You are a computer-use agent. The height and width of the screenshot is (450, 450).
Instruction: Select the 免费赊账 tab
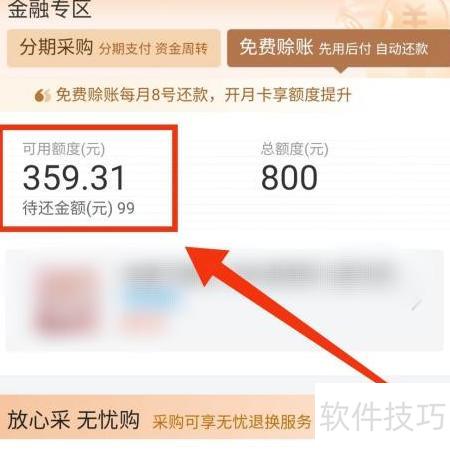338,48
